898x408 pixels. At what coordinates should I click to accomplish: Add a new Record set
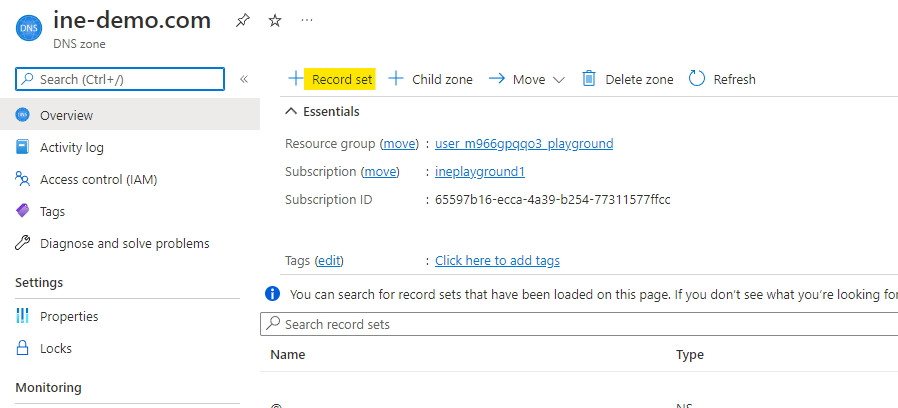tap(331, 79)
